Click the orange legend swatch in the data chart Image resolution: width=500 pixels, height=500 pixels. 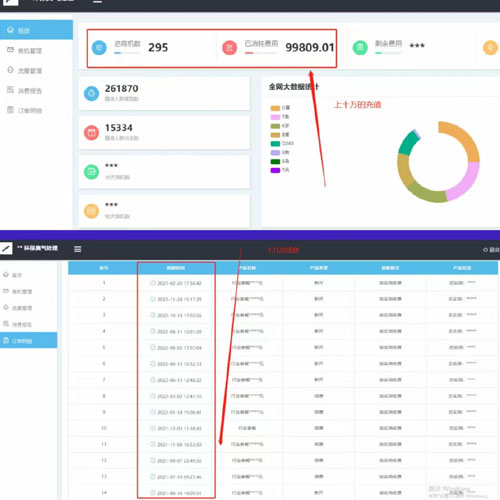point(275,108)
